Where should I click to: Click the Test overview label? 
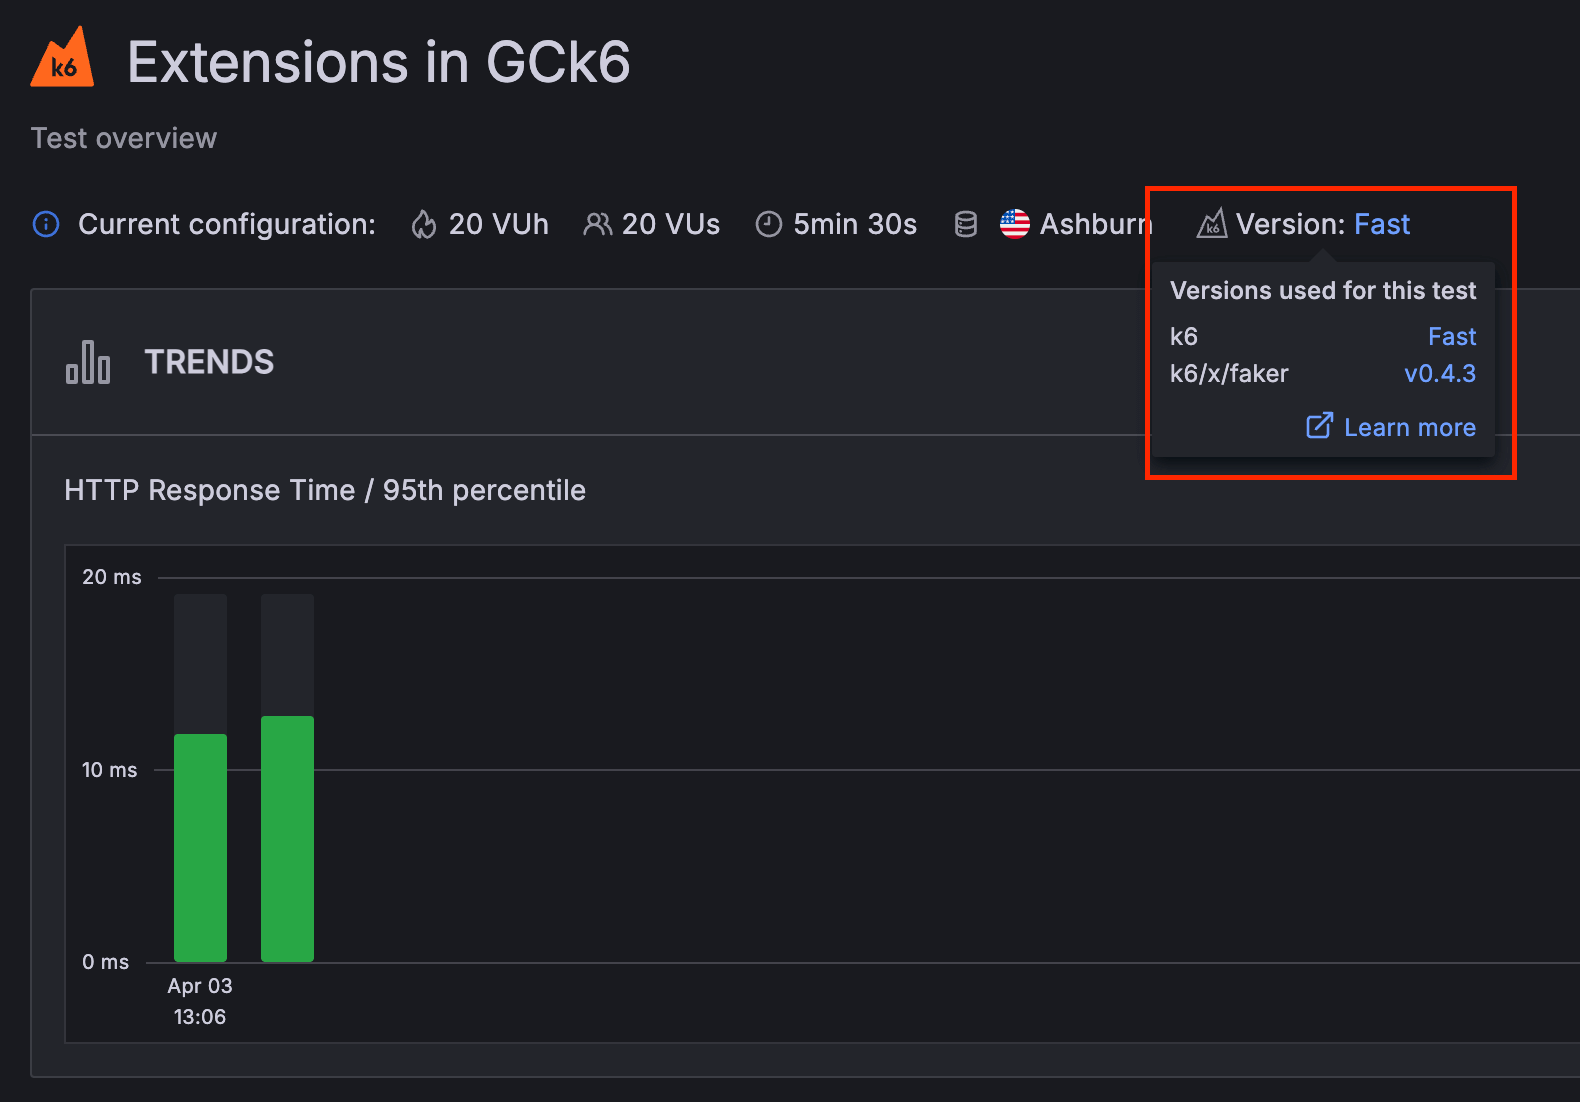[123, 138]
